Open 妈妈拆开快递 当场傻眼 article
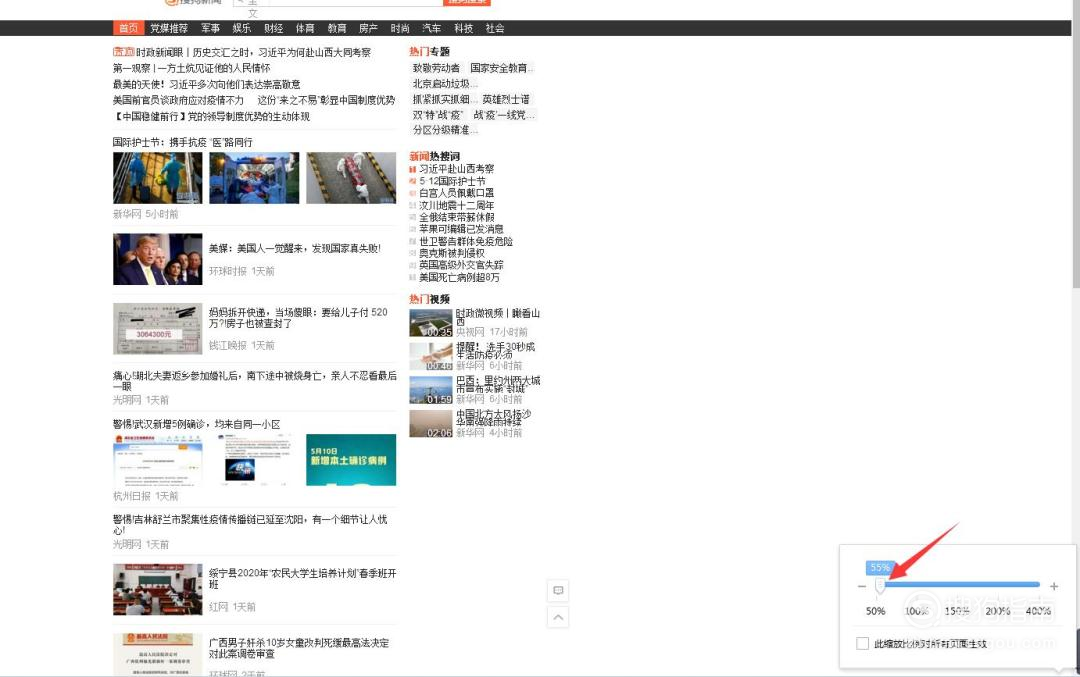 [298, 317]
